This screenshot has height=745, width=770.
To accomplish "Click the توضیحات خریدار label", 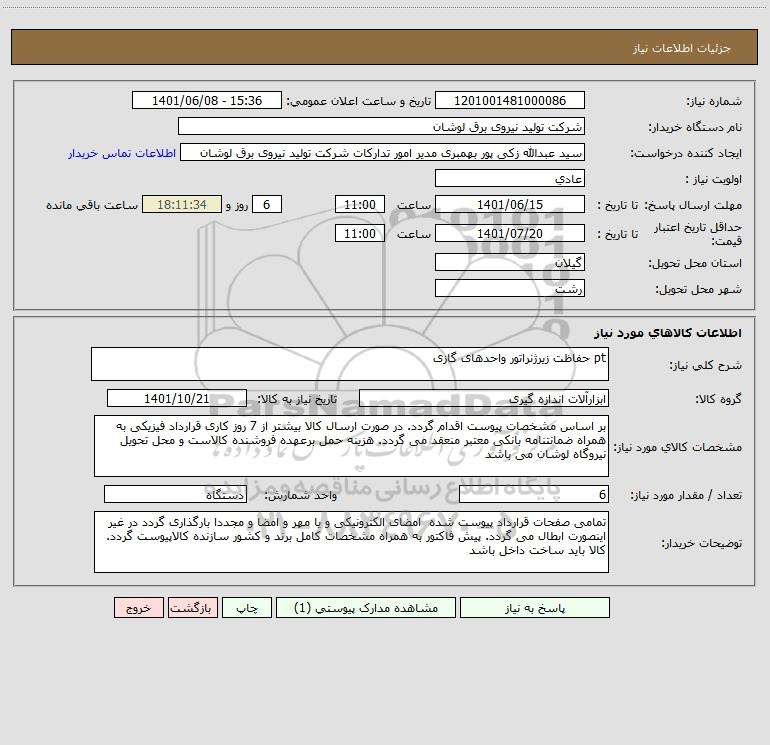I will tap(701, 543).
